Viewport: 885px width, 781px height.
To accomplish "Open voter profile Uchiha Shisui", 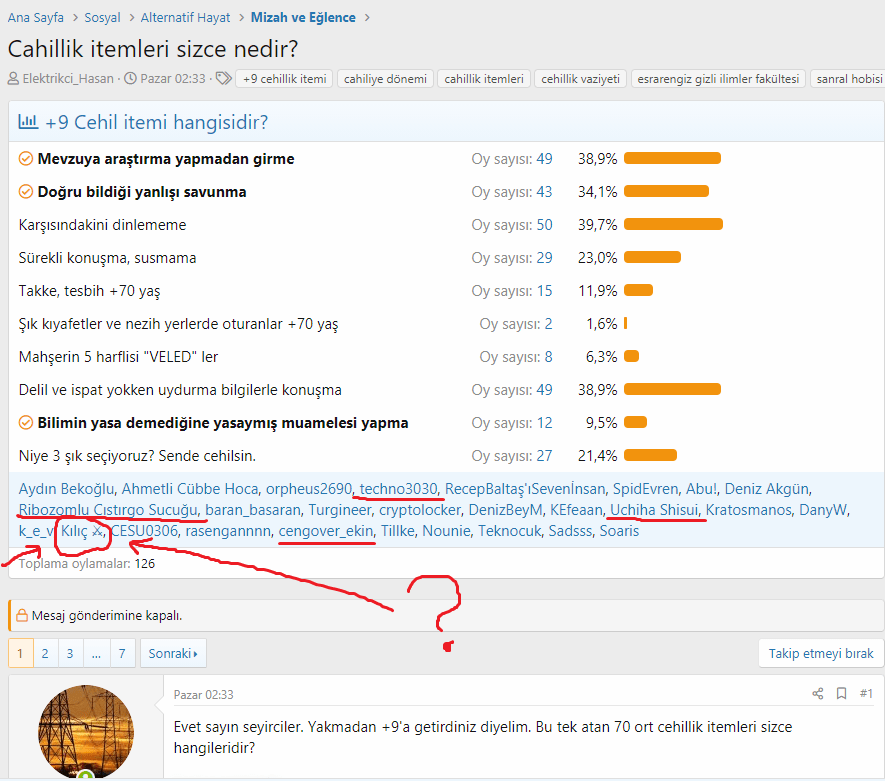I will pyautogui.click(x=654, y=510).
